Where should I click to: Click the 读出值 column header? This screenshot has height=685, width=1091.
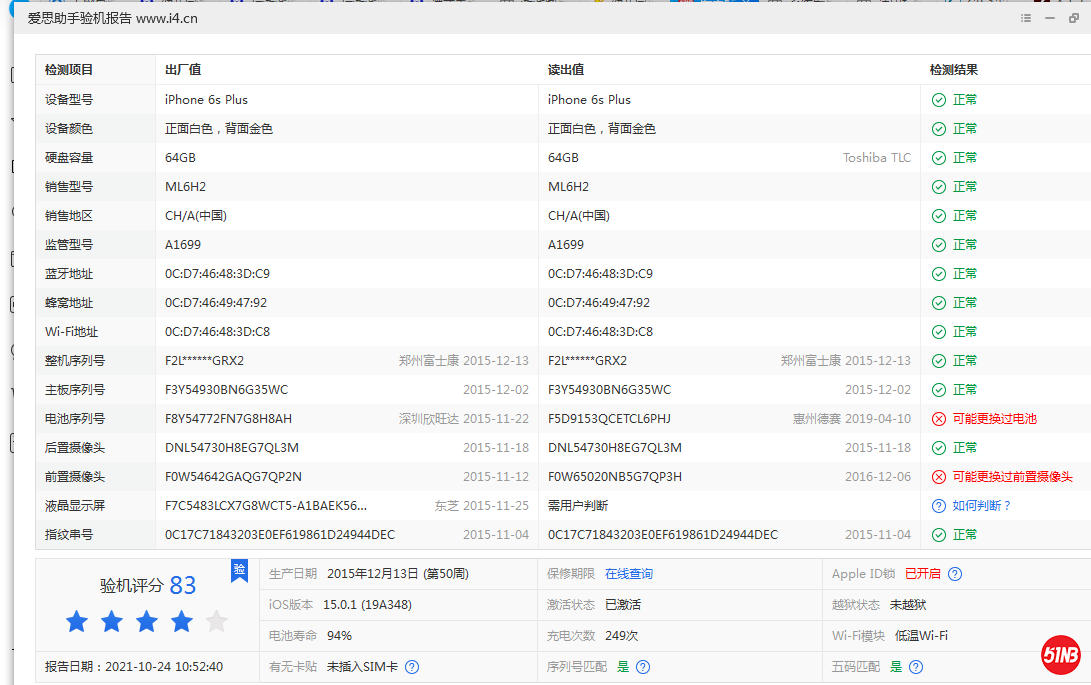(566, 70)
